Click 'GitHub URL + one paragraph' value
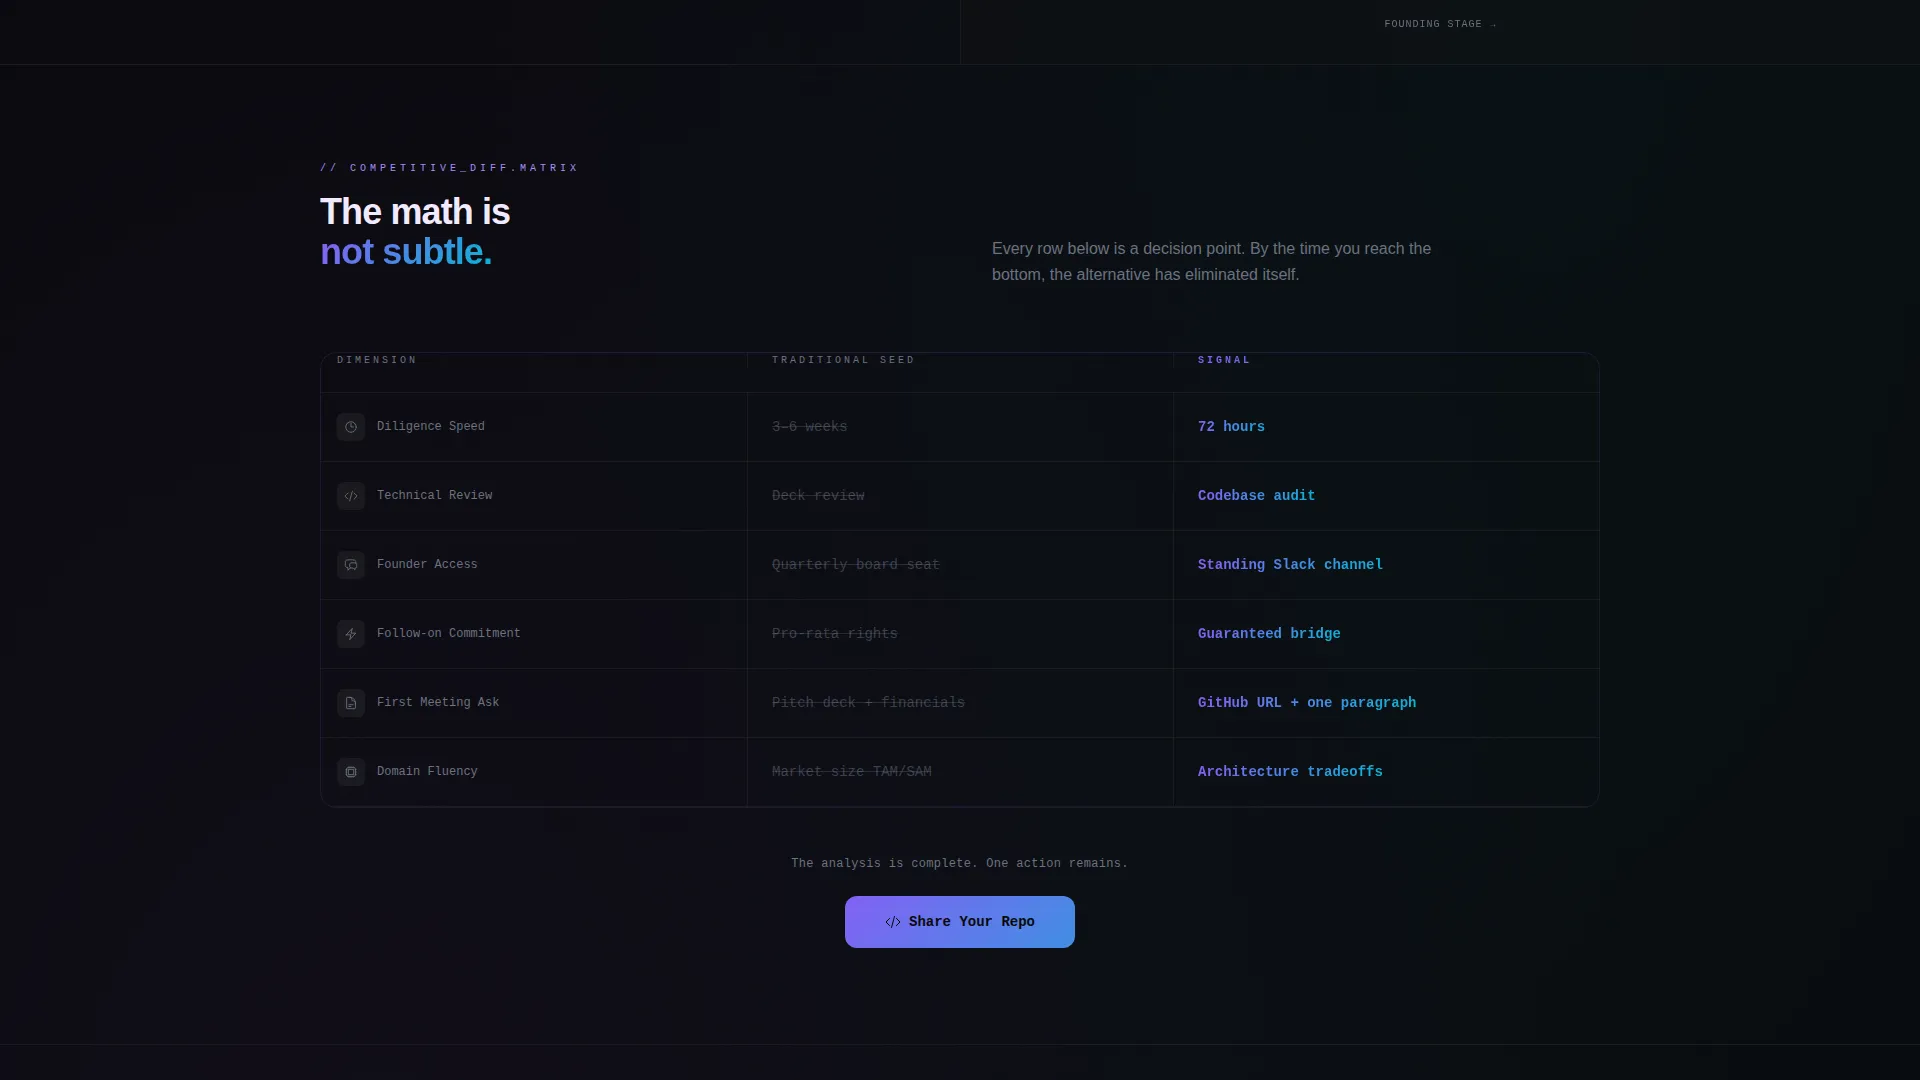 (x=1307, y=703)
